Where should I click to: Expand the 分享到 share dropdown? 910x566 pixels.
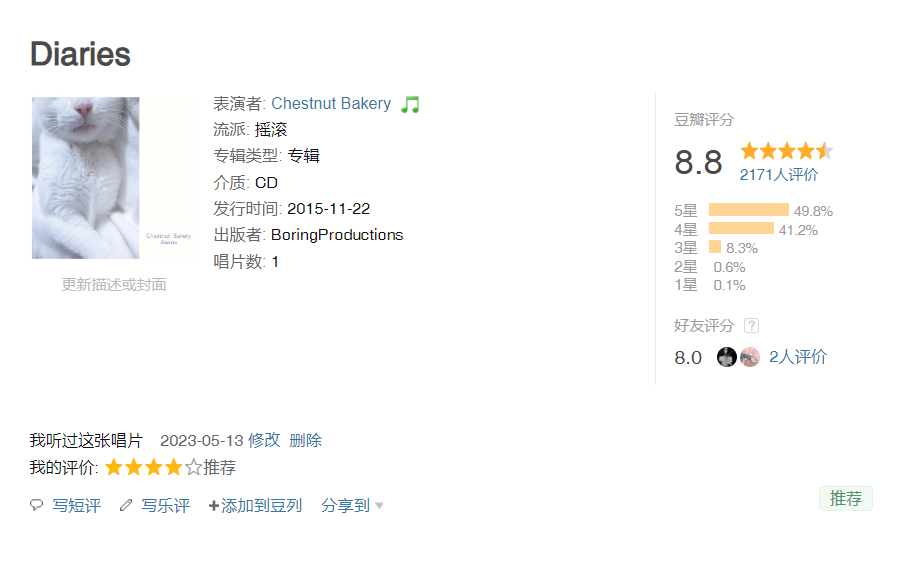[352, 506]
